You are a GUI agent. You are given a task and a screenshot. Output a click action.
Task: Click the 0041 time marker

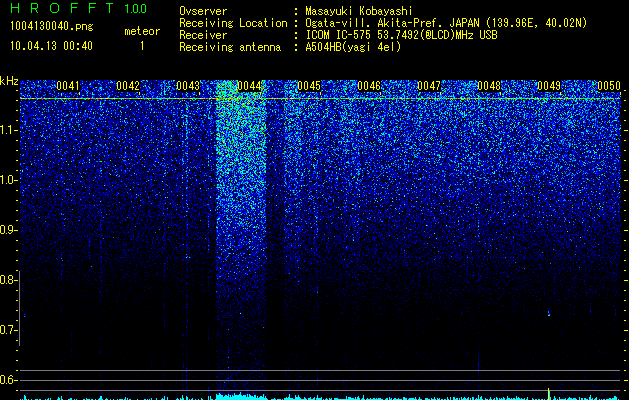point(68,86)
